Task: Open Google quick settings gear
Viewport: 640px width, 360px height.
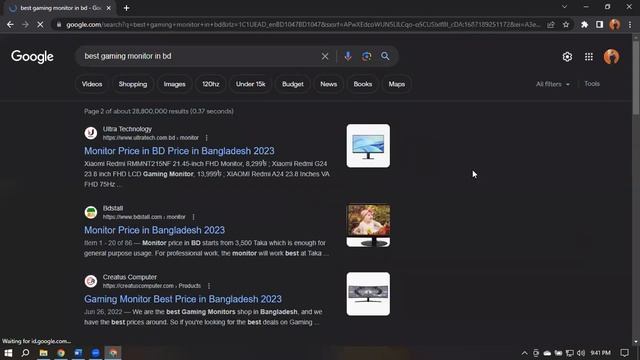Action: pos(567,57)
